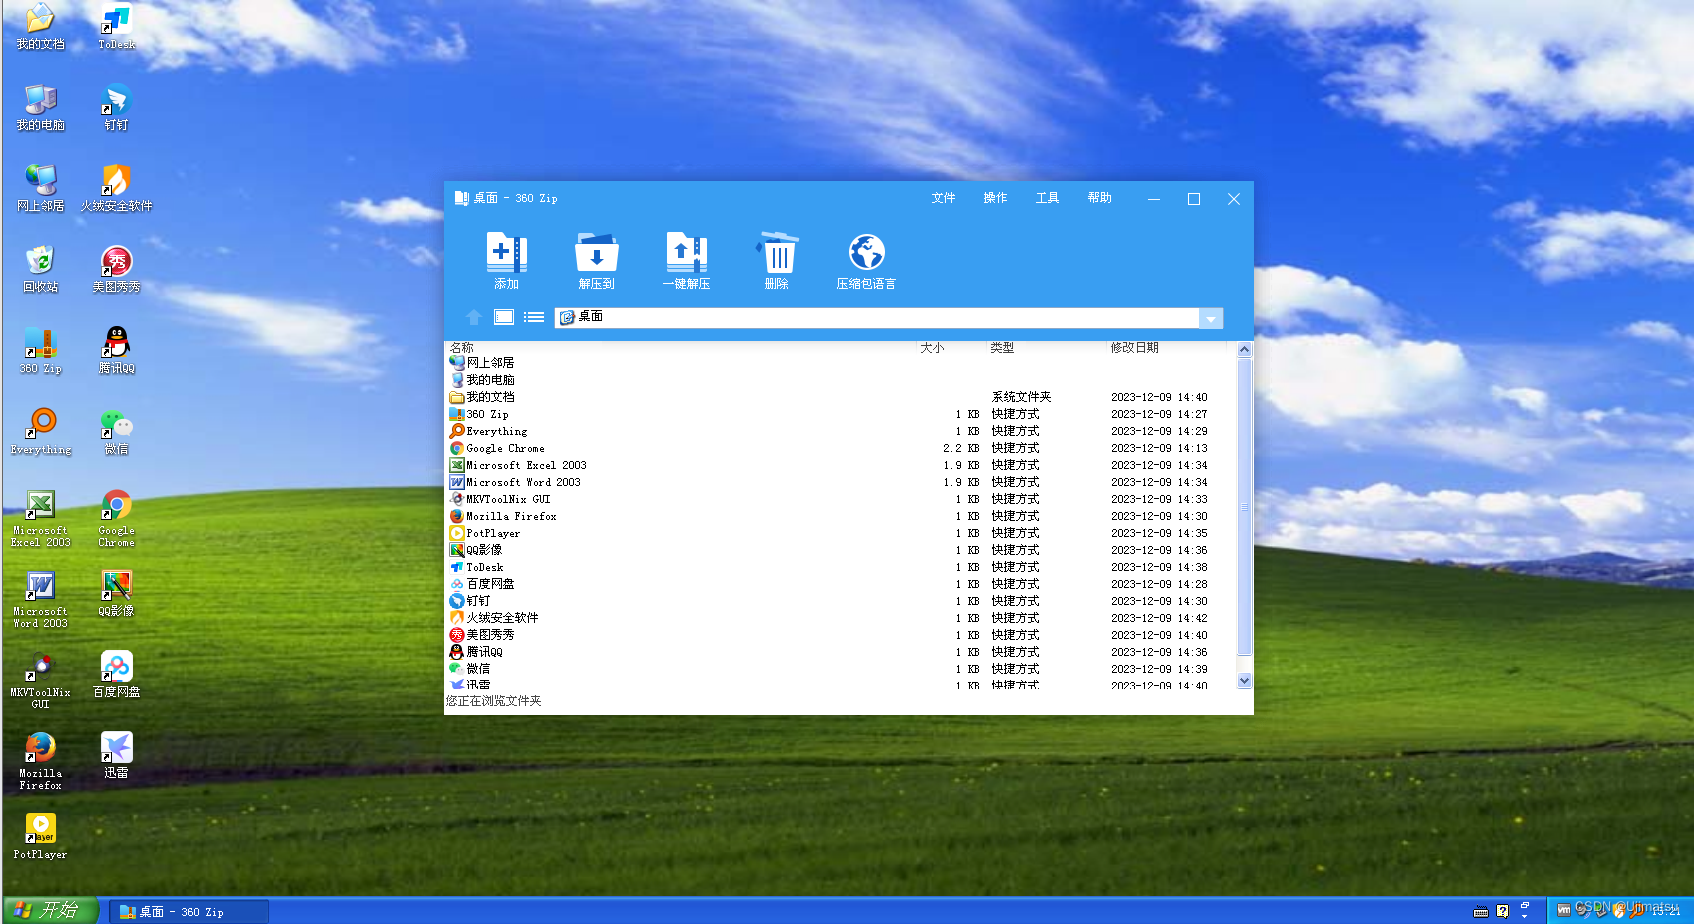Image resolution: width=1694 pixels, height=924 pixels.
Task: Select ToDesk row in file list
Action: [840, 567]
